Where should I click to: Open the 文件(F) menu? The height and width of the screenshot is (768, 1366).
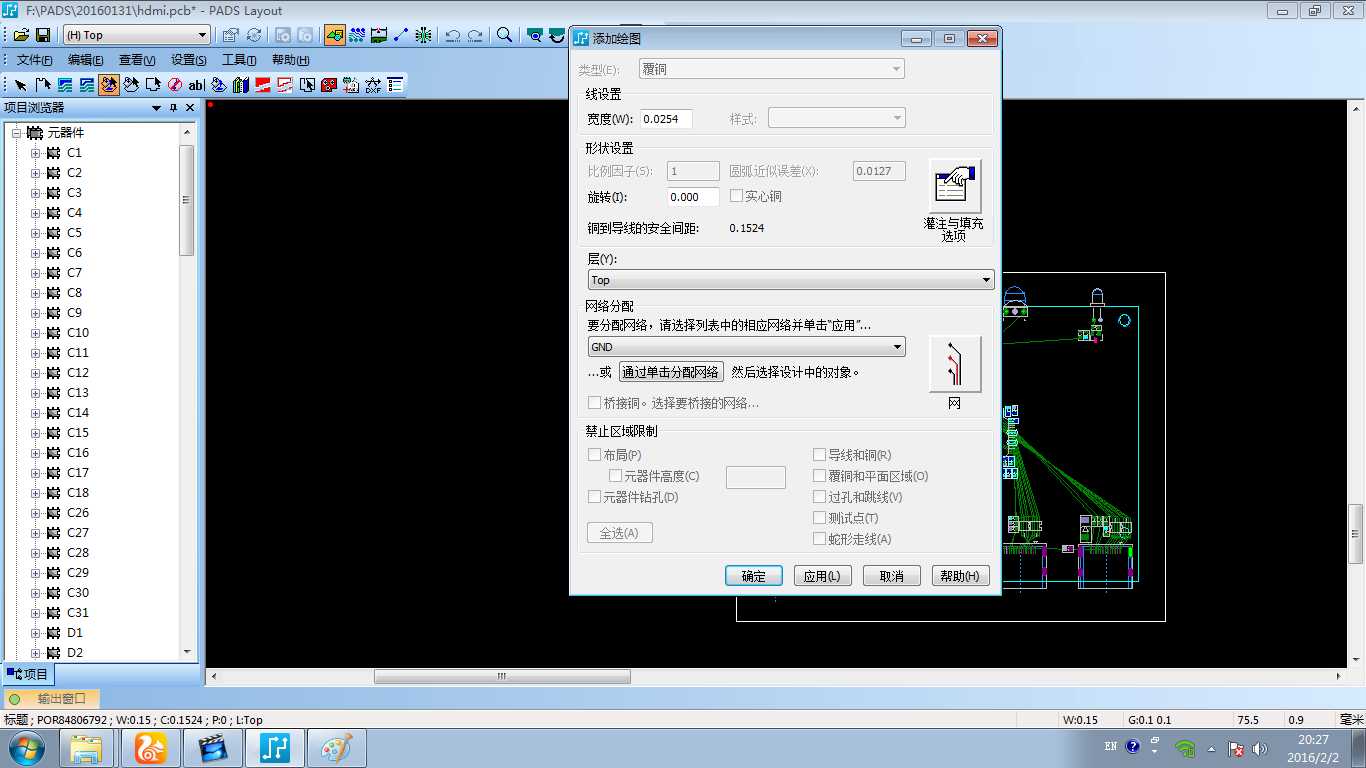pyautogui.click(x=35, y=60)
